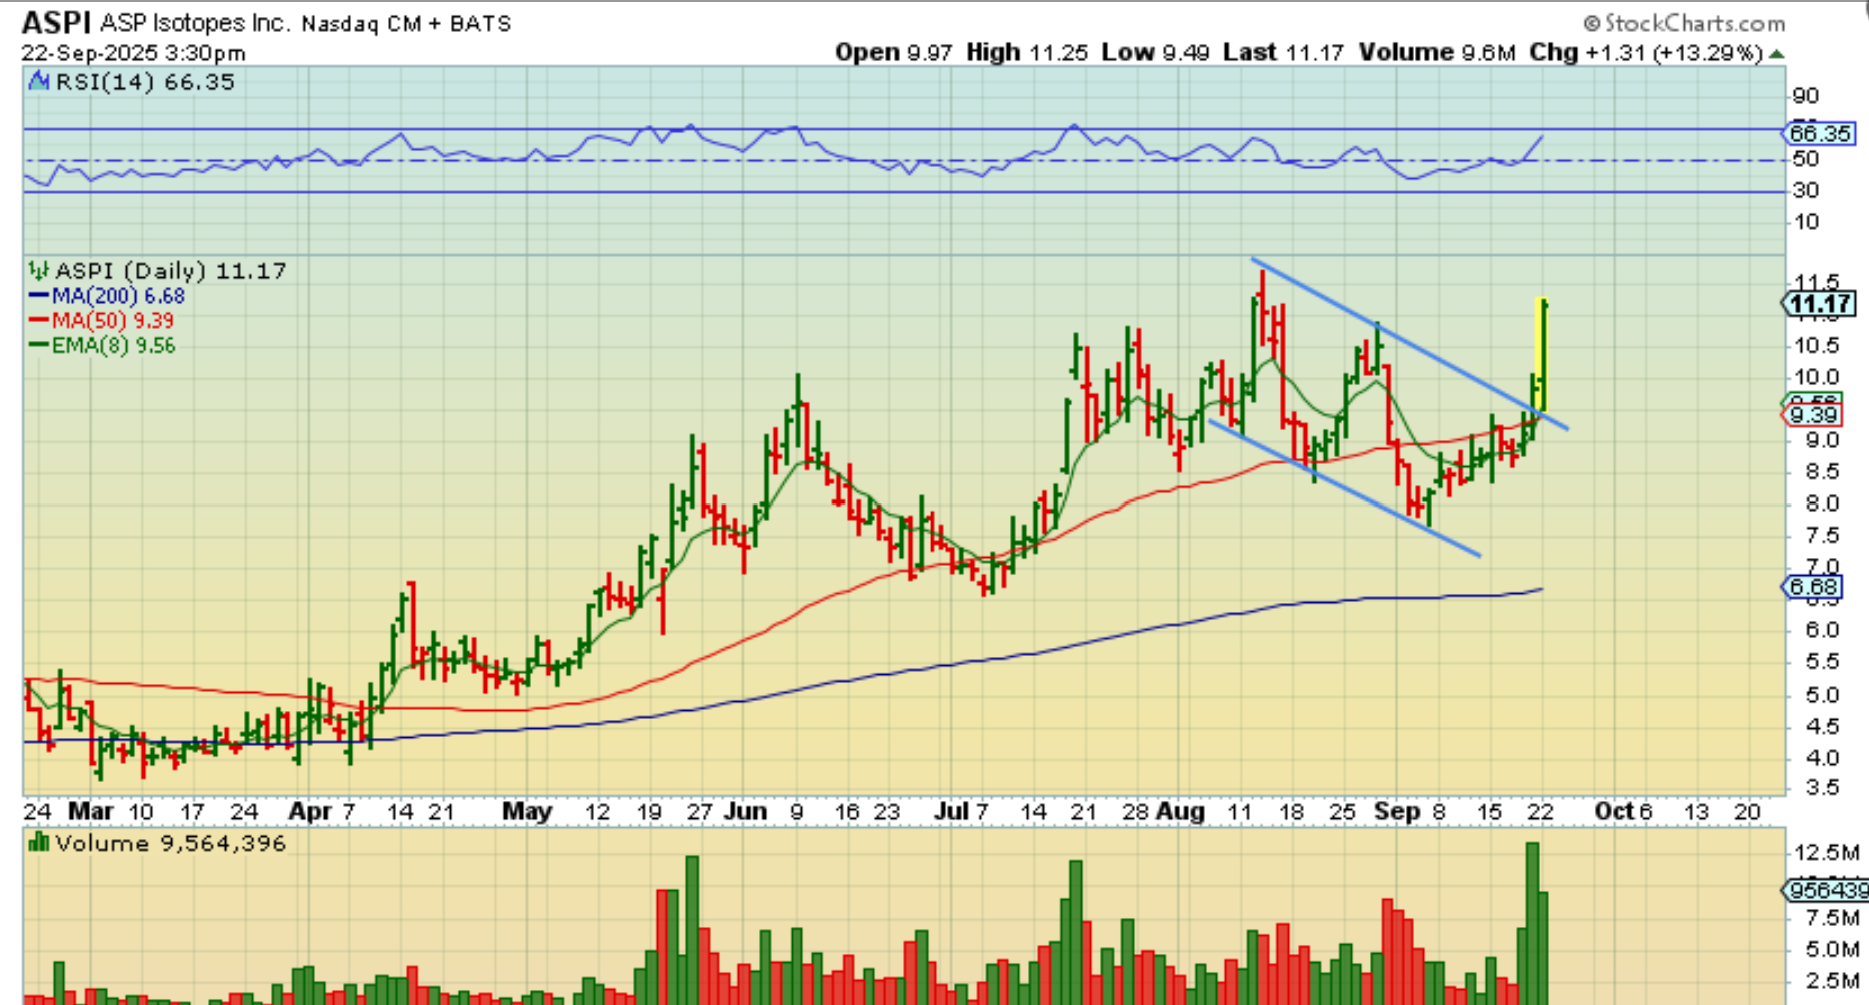This screenshot has width=1869, height=1005.
Task: Click the RSI indicator icon beside RSI(14)
Action: [39, 82]
